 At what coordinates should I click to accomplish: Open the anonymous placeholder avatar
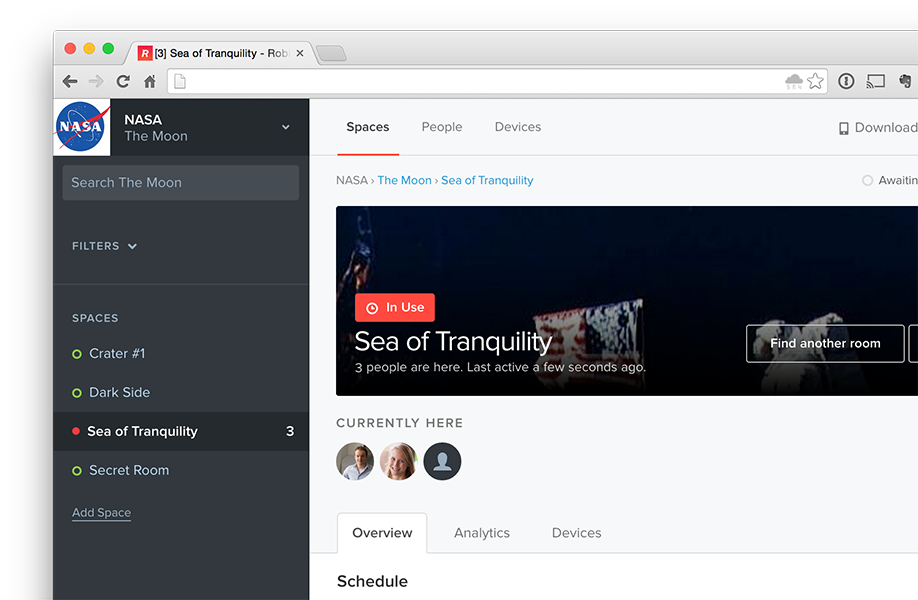(442, 461)
